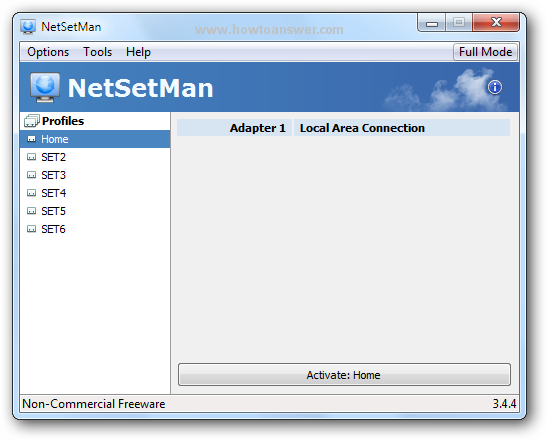Click the NetSetMan title bar icon
The width and height of the screenshot is (547, 440).
(28, 27)
